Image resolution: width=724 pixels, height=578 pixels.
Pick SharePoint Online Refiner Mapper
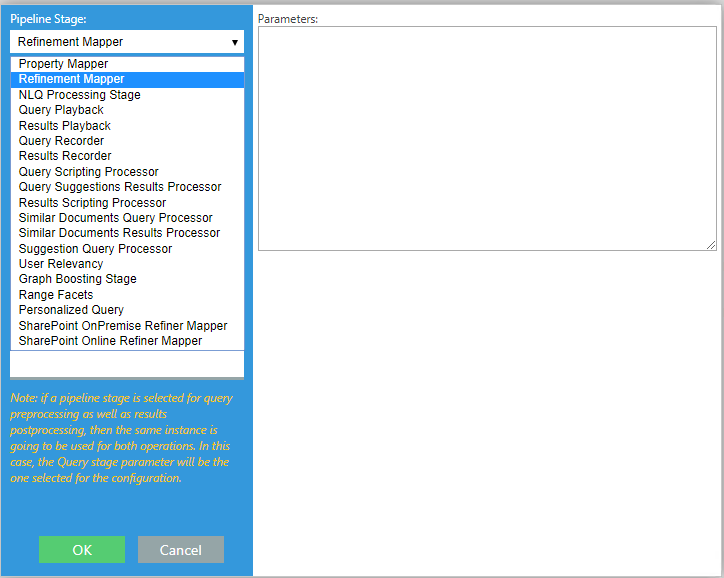coord(110,341)
